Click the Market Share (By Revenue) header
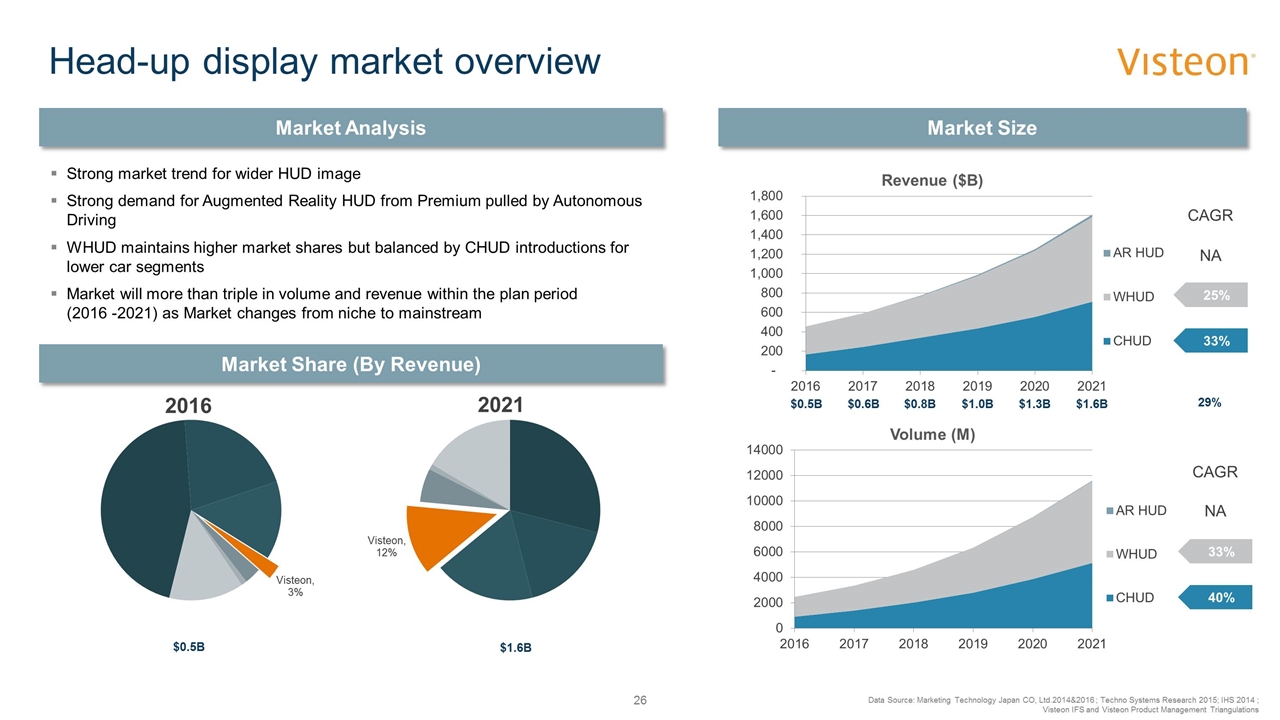Screen dimensions: 1280x720 pos(351,363)
